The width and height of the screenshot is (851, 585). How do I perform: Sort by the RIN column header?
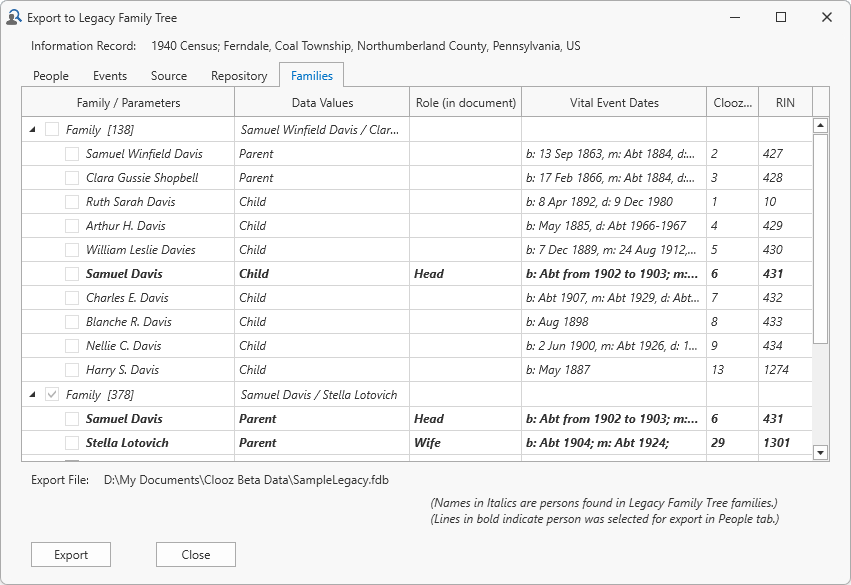[x=785, y=102]
